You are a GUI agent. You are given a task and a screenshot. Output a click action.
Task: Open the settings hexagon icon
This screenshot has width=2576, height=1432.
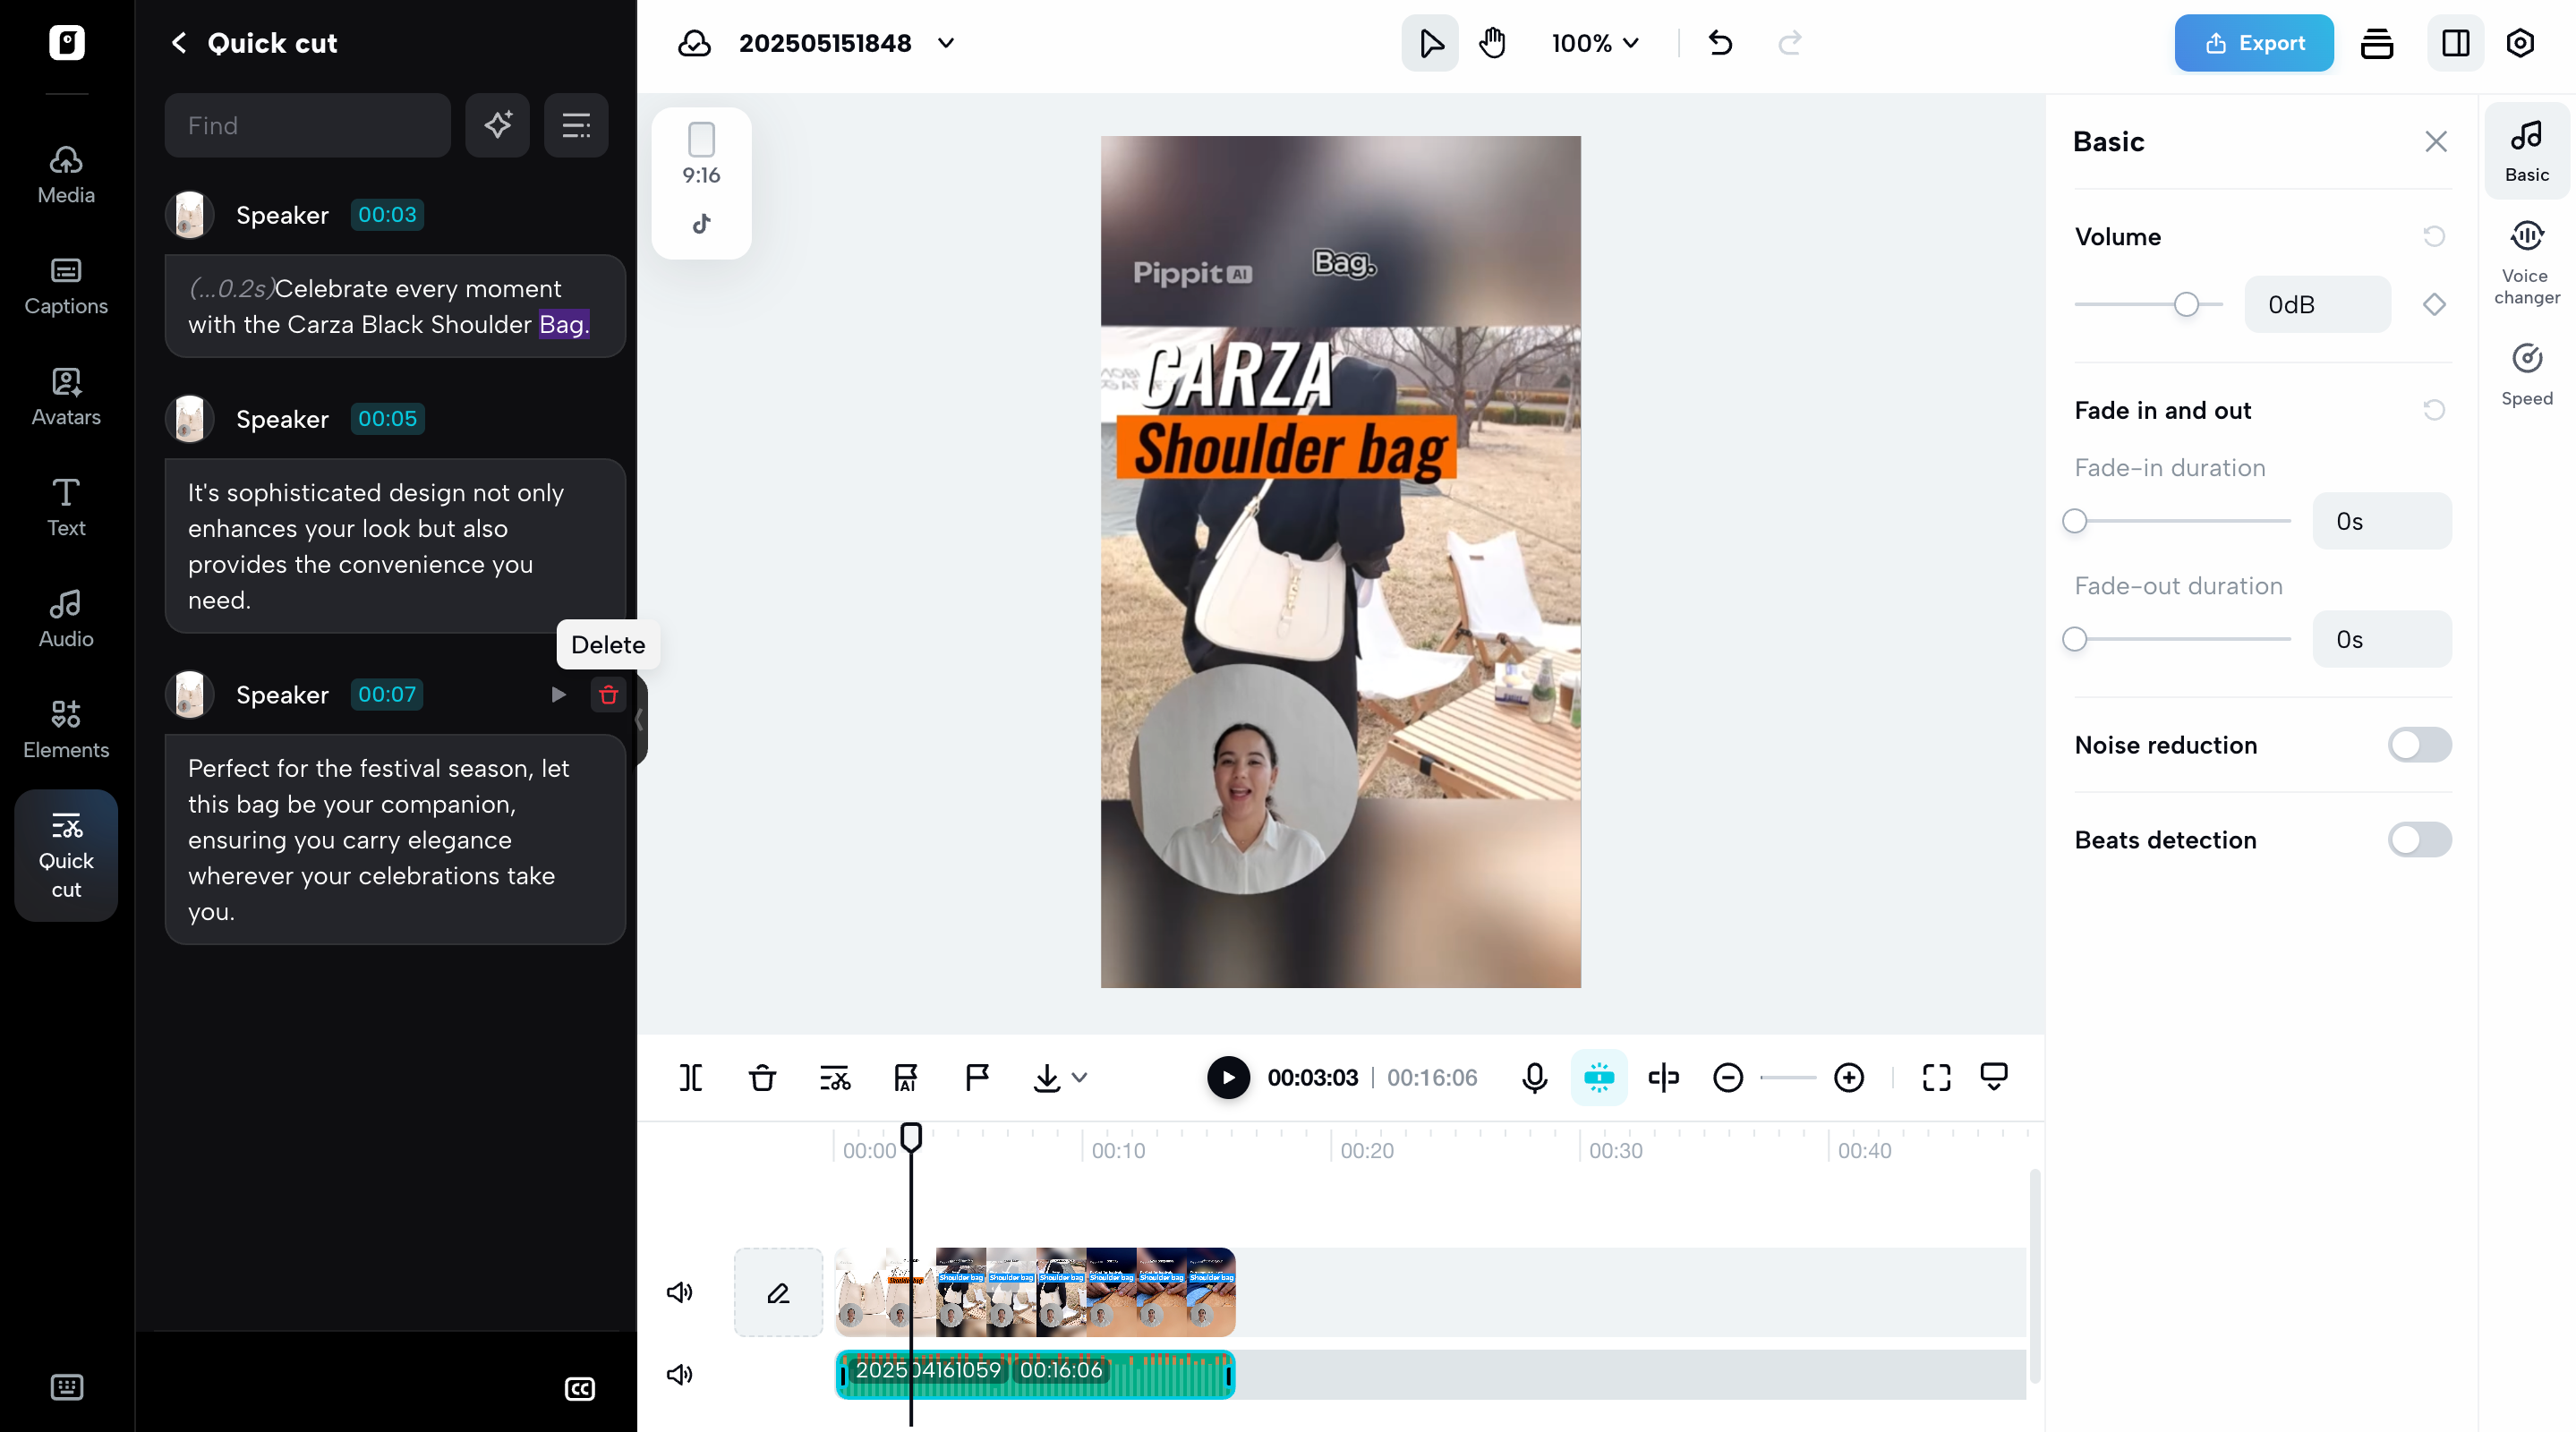tap(2520, 43)
